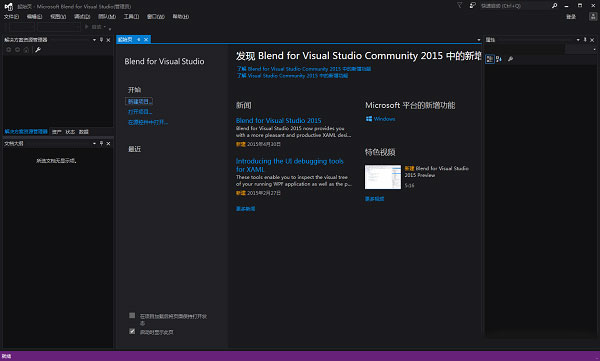The height and width of the screenshot is (361, 600).
Task: Pin the Start Page document tab
Action: [x=139, y=39]
